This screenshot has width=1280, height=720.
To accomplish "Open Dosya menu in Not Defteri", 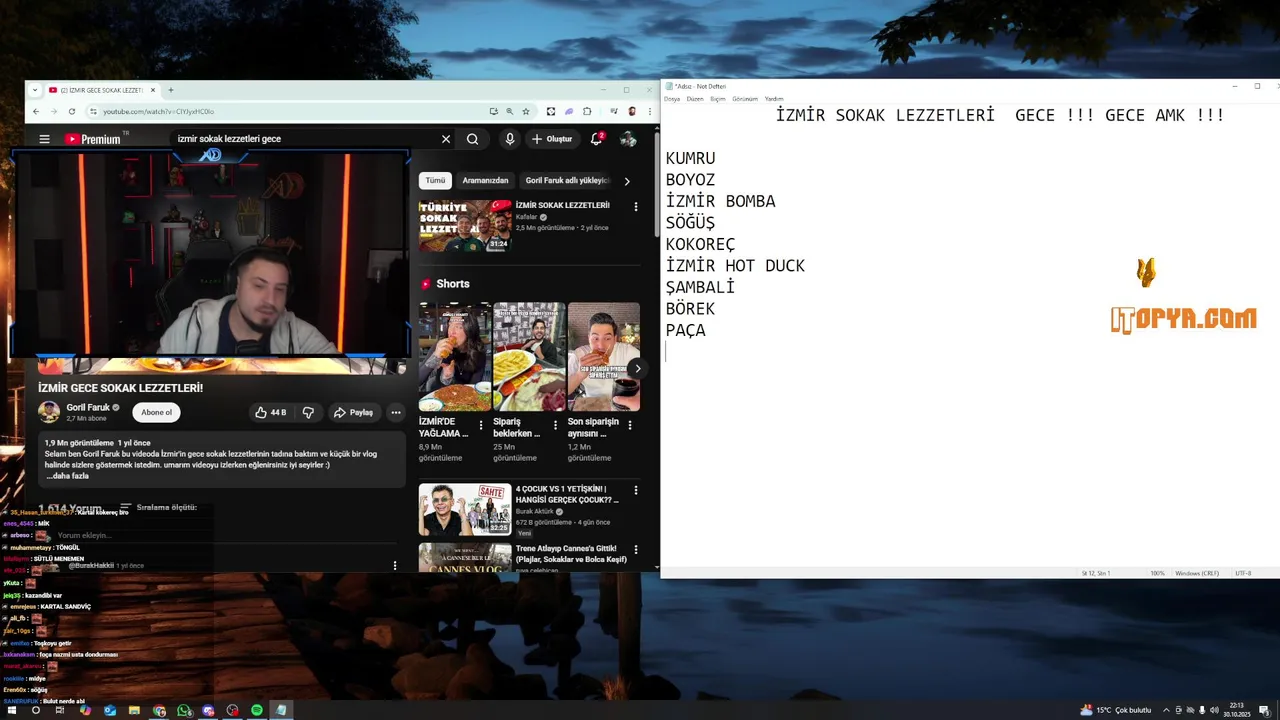I will coord(672,99).
